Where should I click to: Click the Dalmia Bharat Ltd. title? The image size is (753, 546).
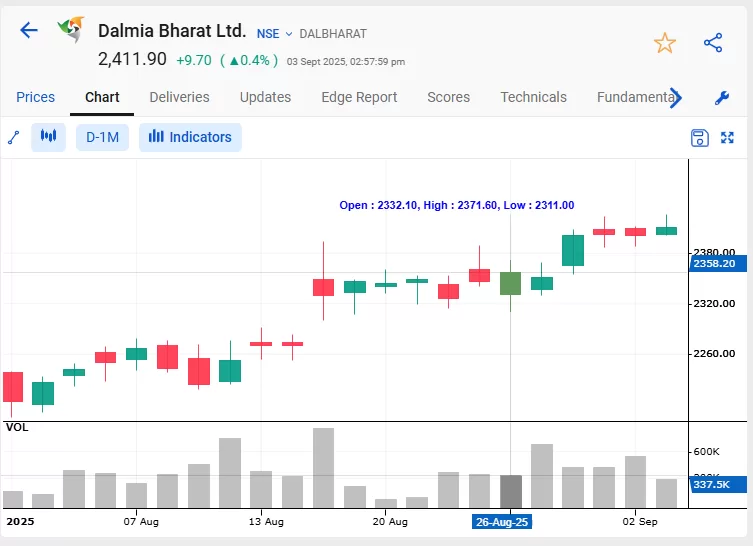(x=172, y=31)
